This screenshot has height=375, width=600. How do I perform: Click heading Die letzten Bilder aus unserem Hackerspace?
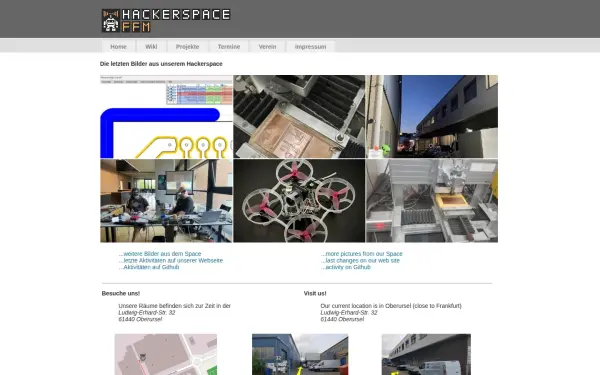161,64
